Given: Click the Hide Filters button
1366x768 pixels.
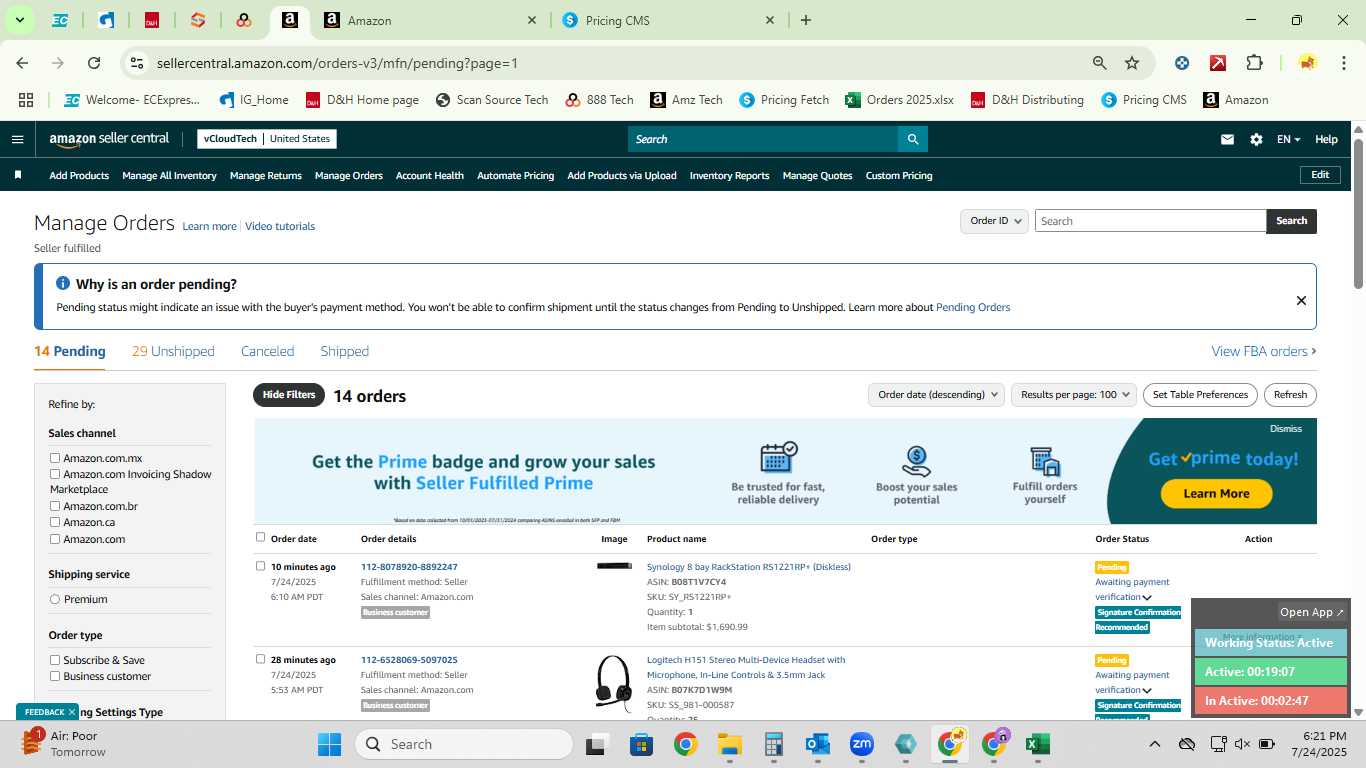Looking at the screenshot, I should pos(289,395).
